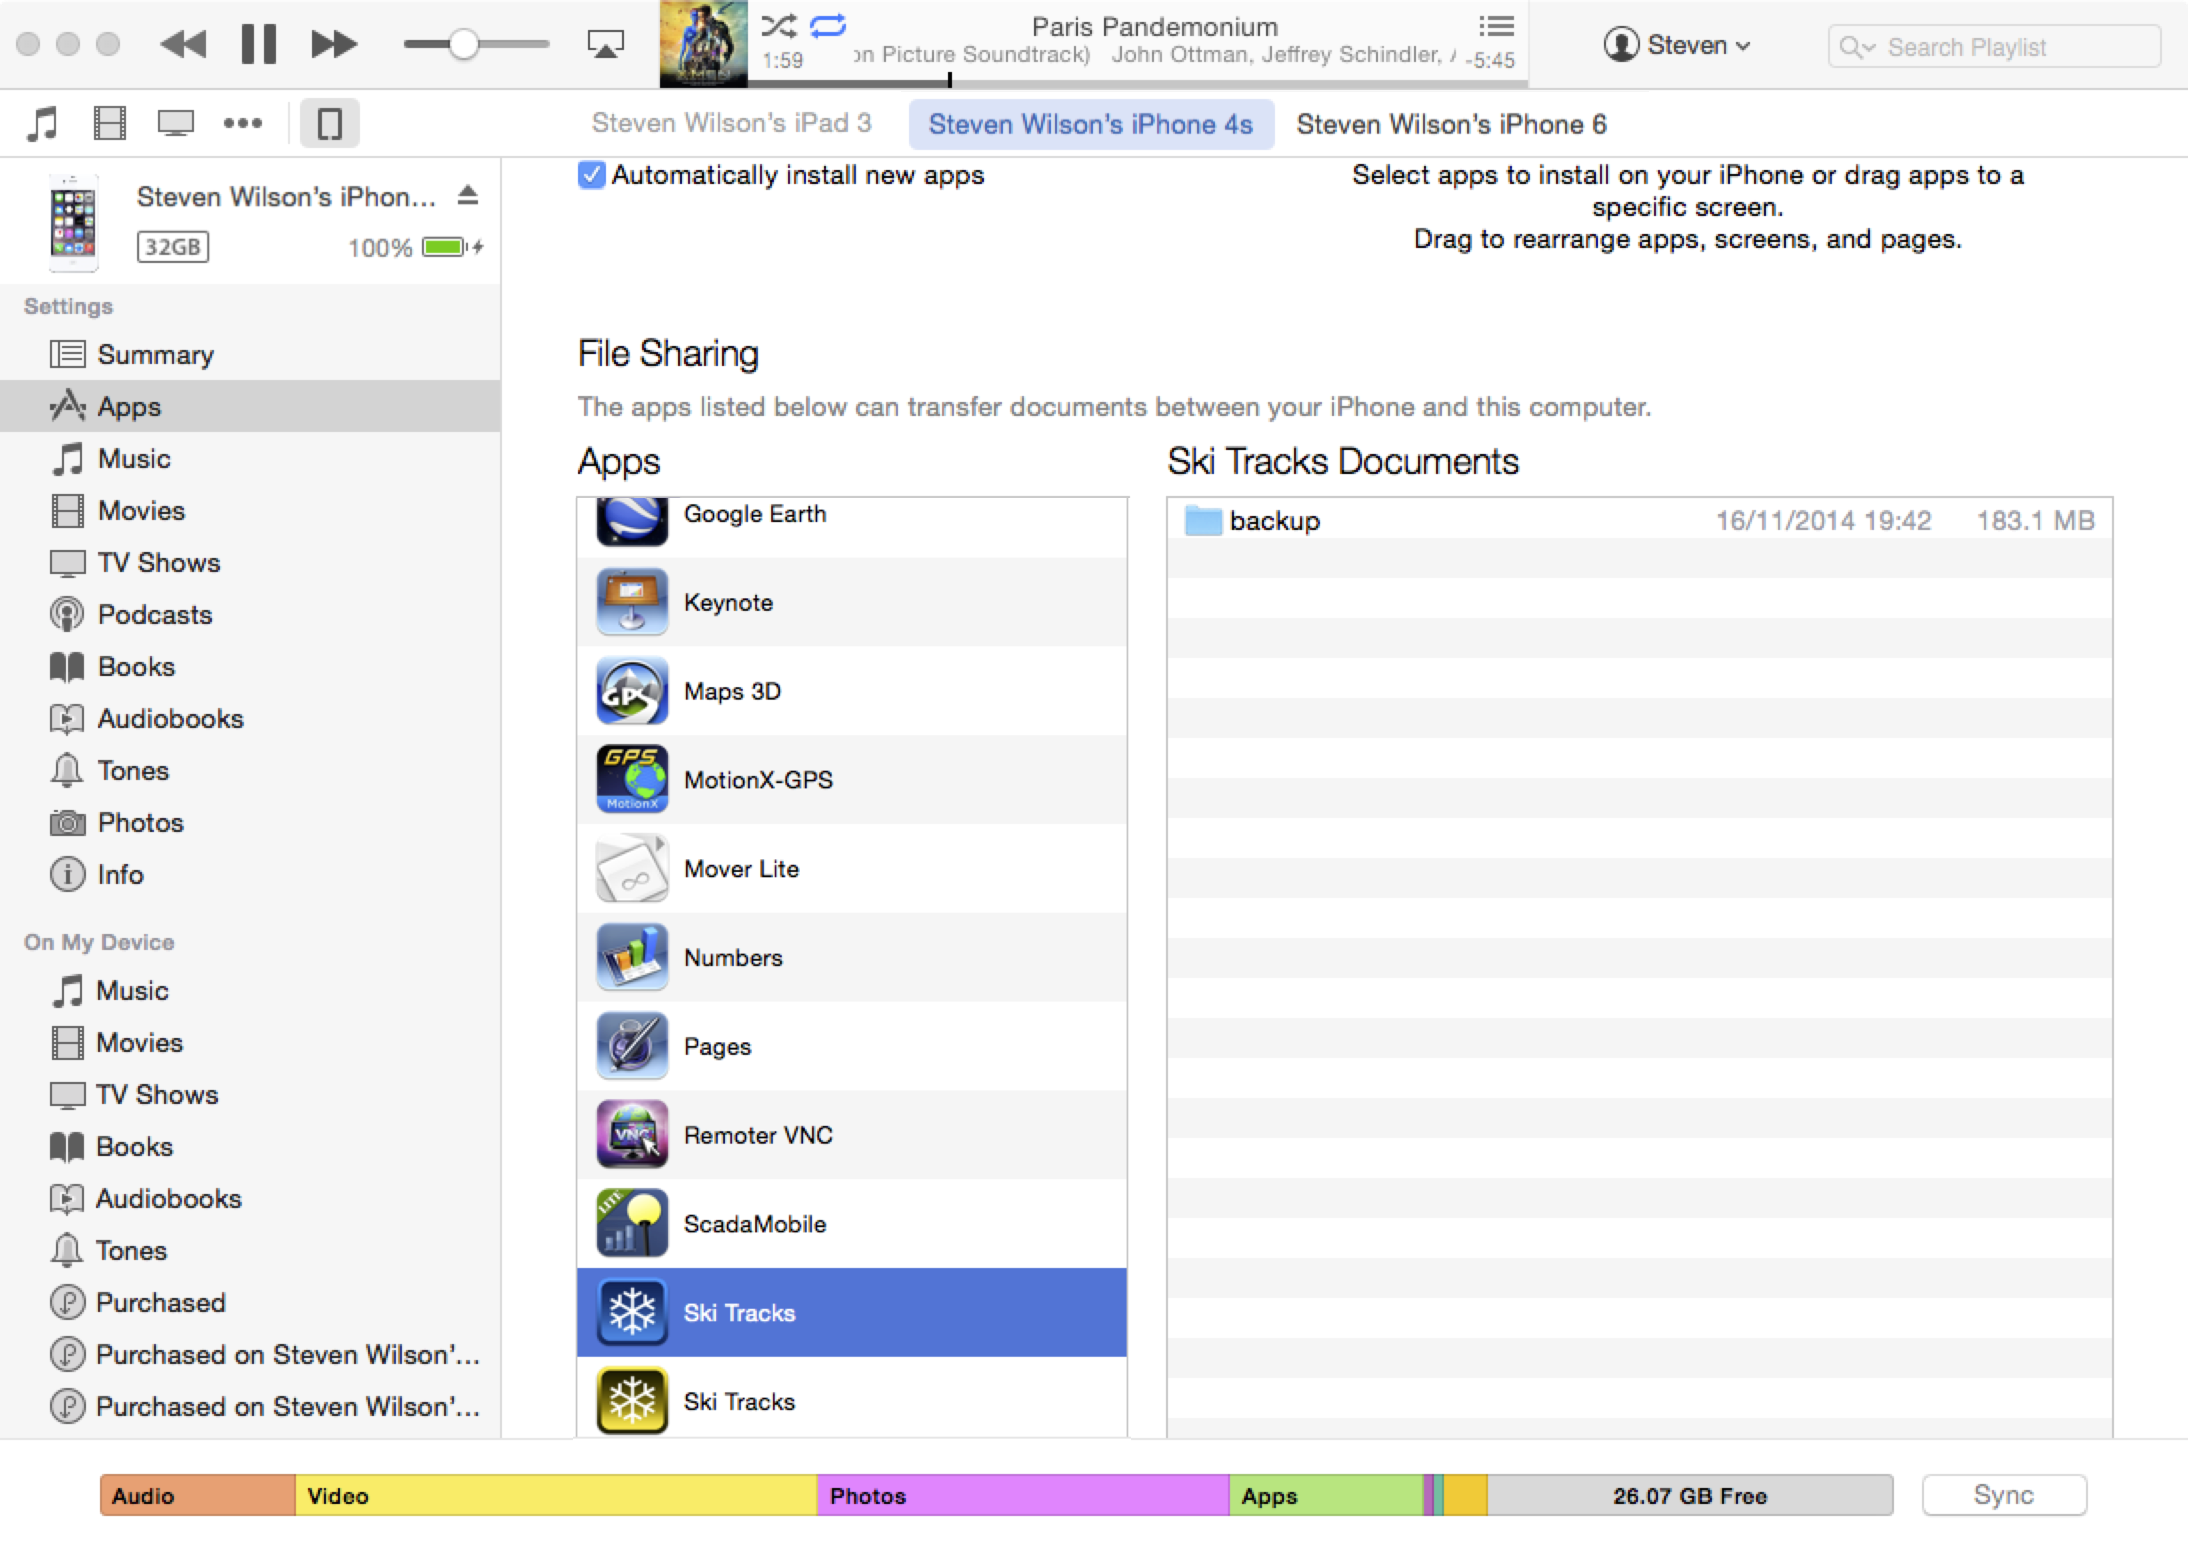Open Tones under Settings

pos(250,770)
